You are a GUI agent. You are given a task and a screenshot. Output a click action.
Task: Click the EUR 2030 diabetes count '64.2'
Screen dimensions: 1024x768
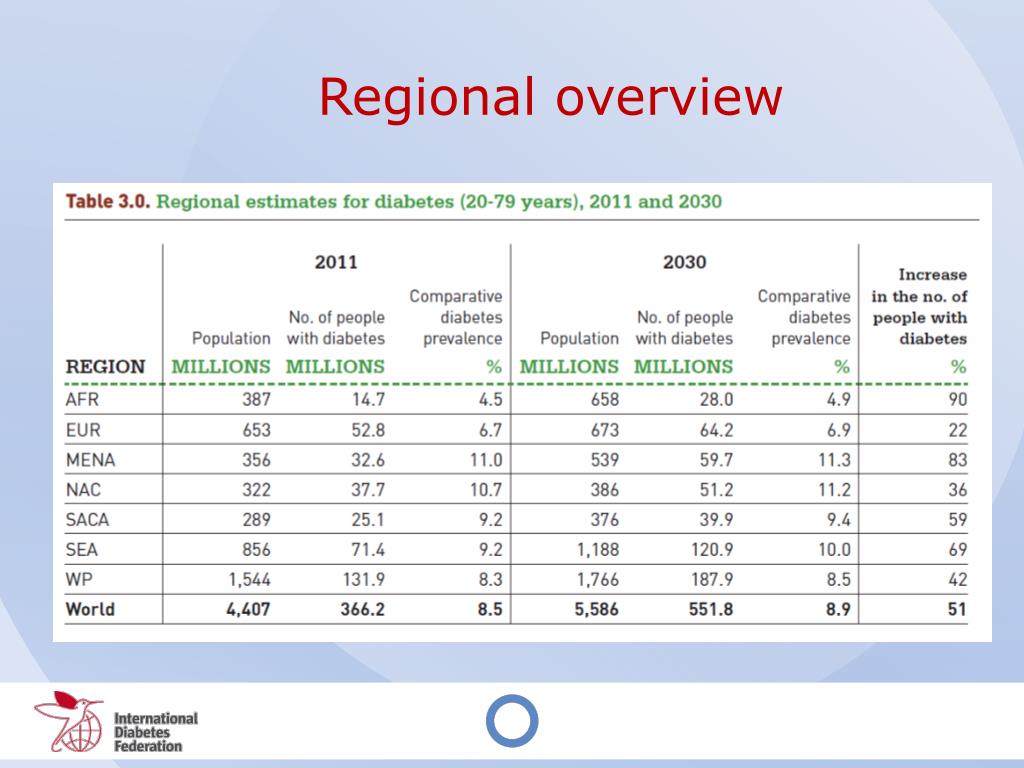[x=716, y=430]
